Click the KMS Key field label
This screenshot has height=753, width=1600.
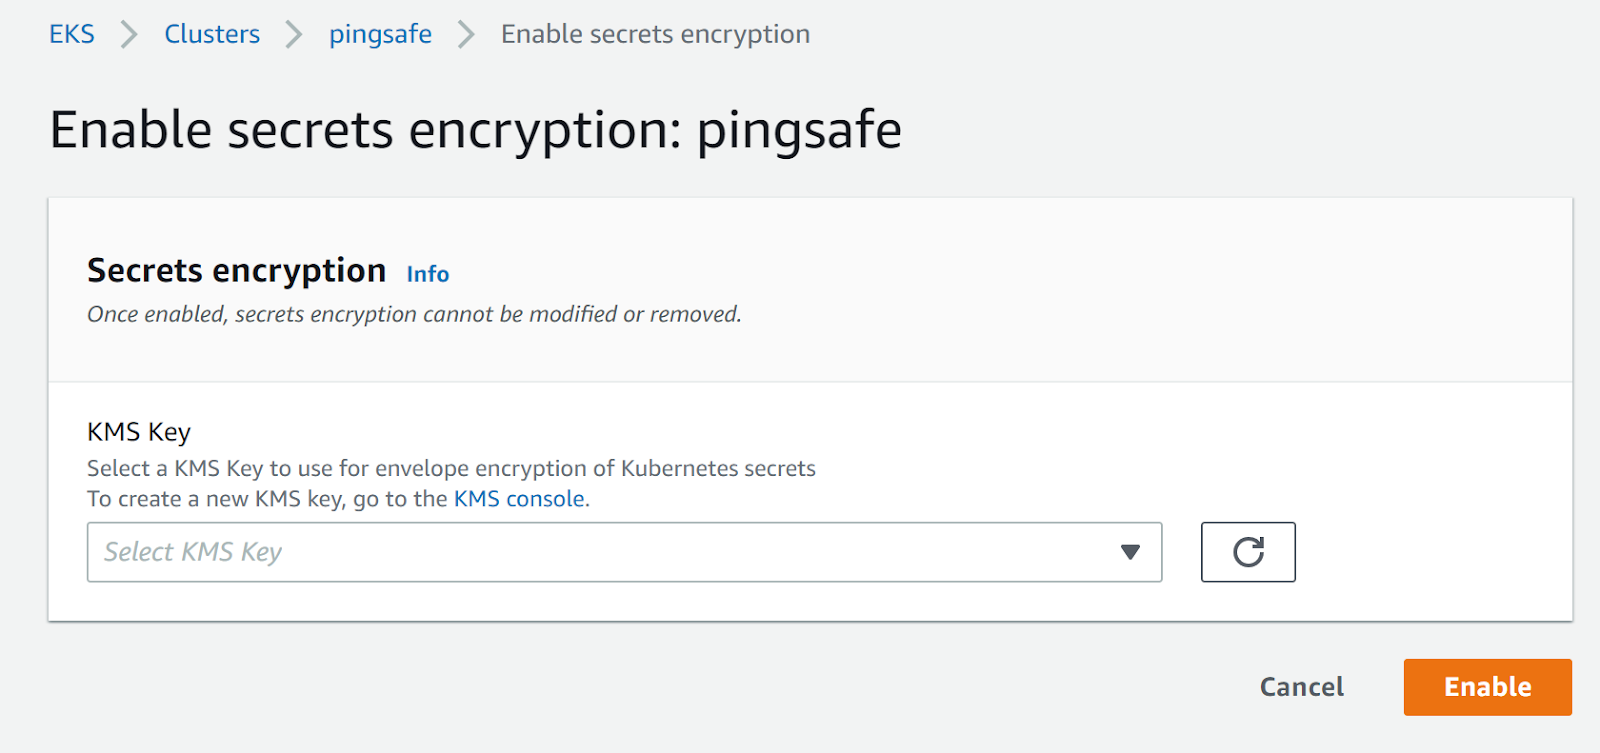tap(139, 432)
